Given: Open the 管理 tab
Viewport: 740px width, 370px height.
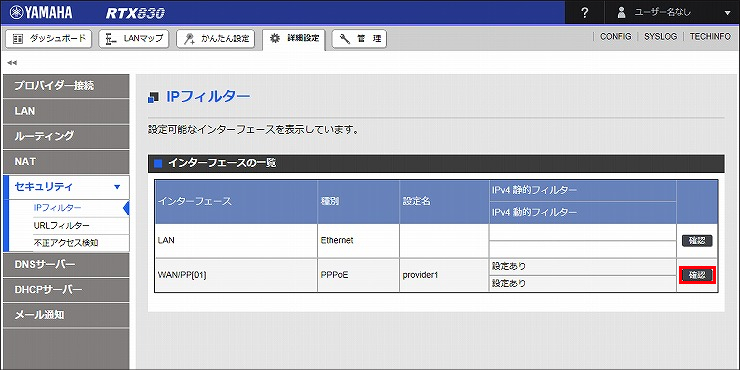Looking at the screenshot, I should click(359, 39).
